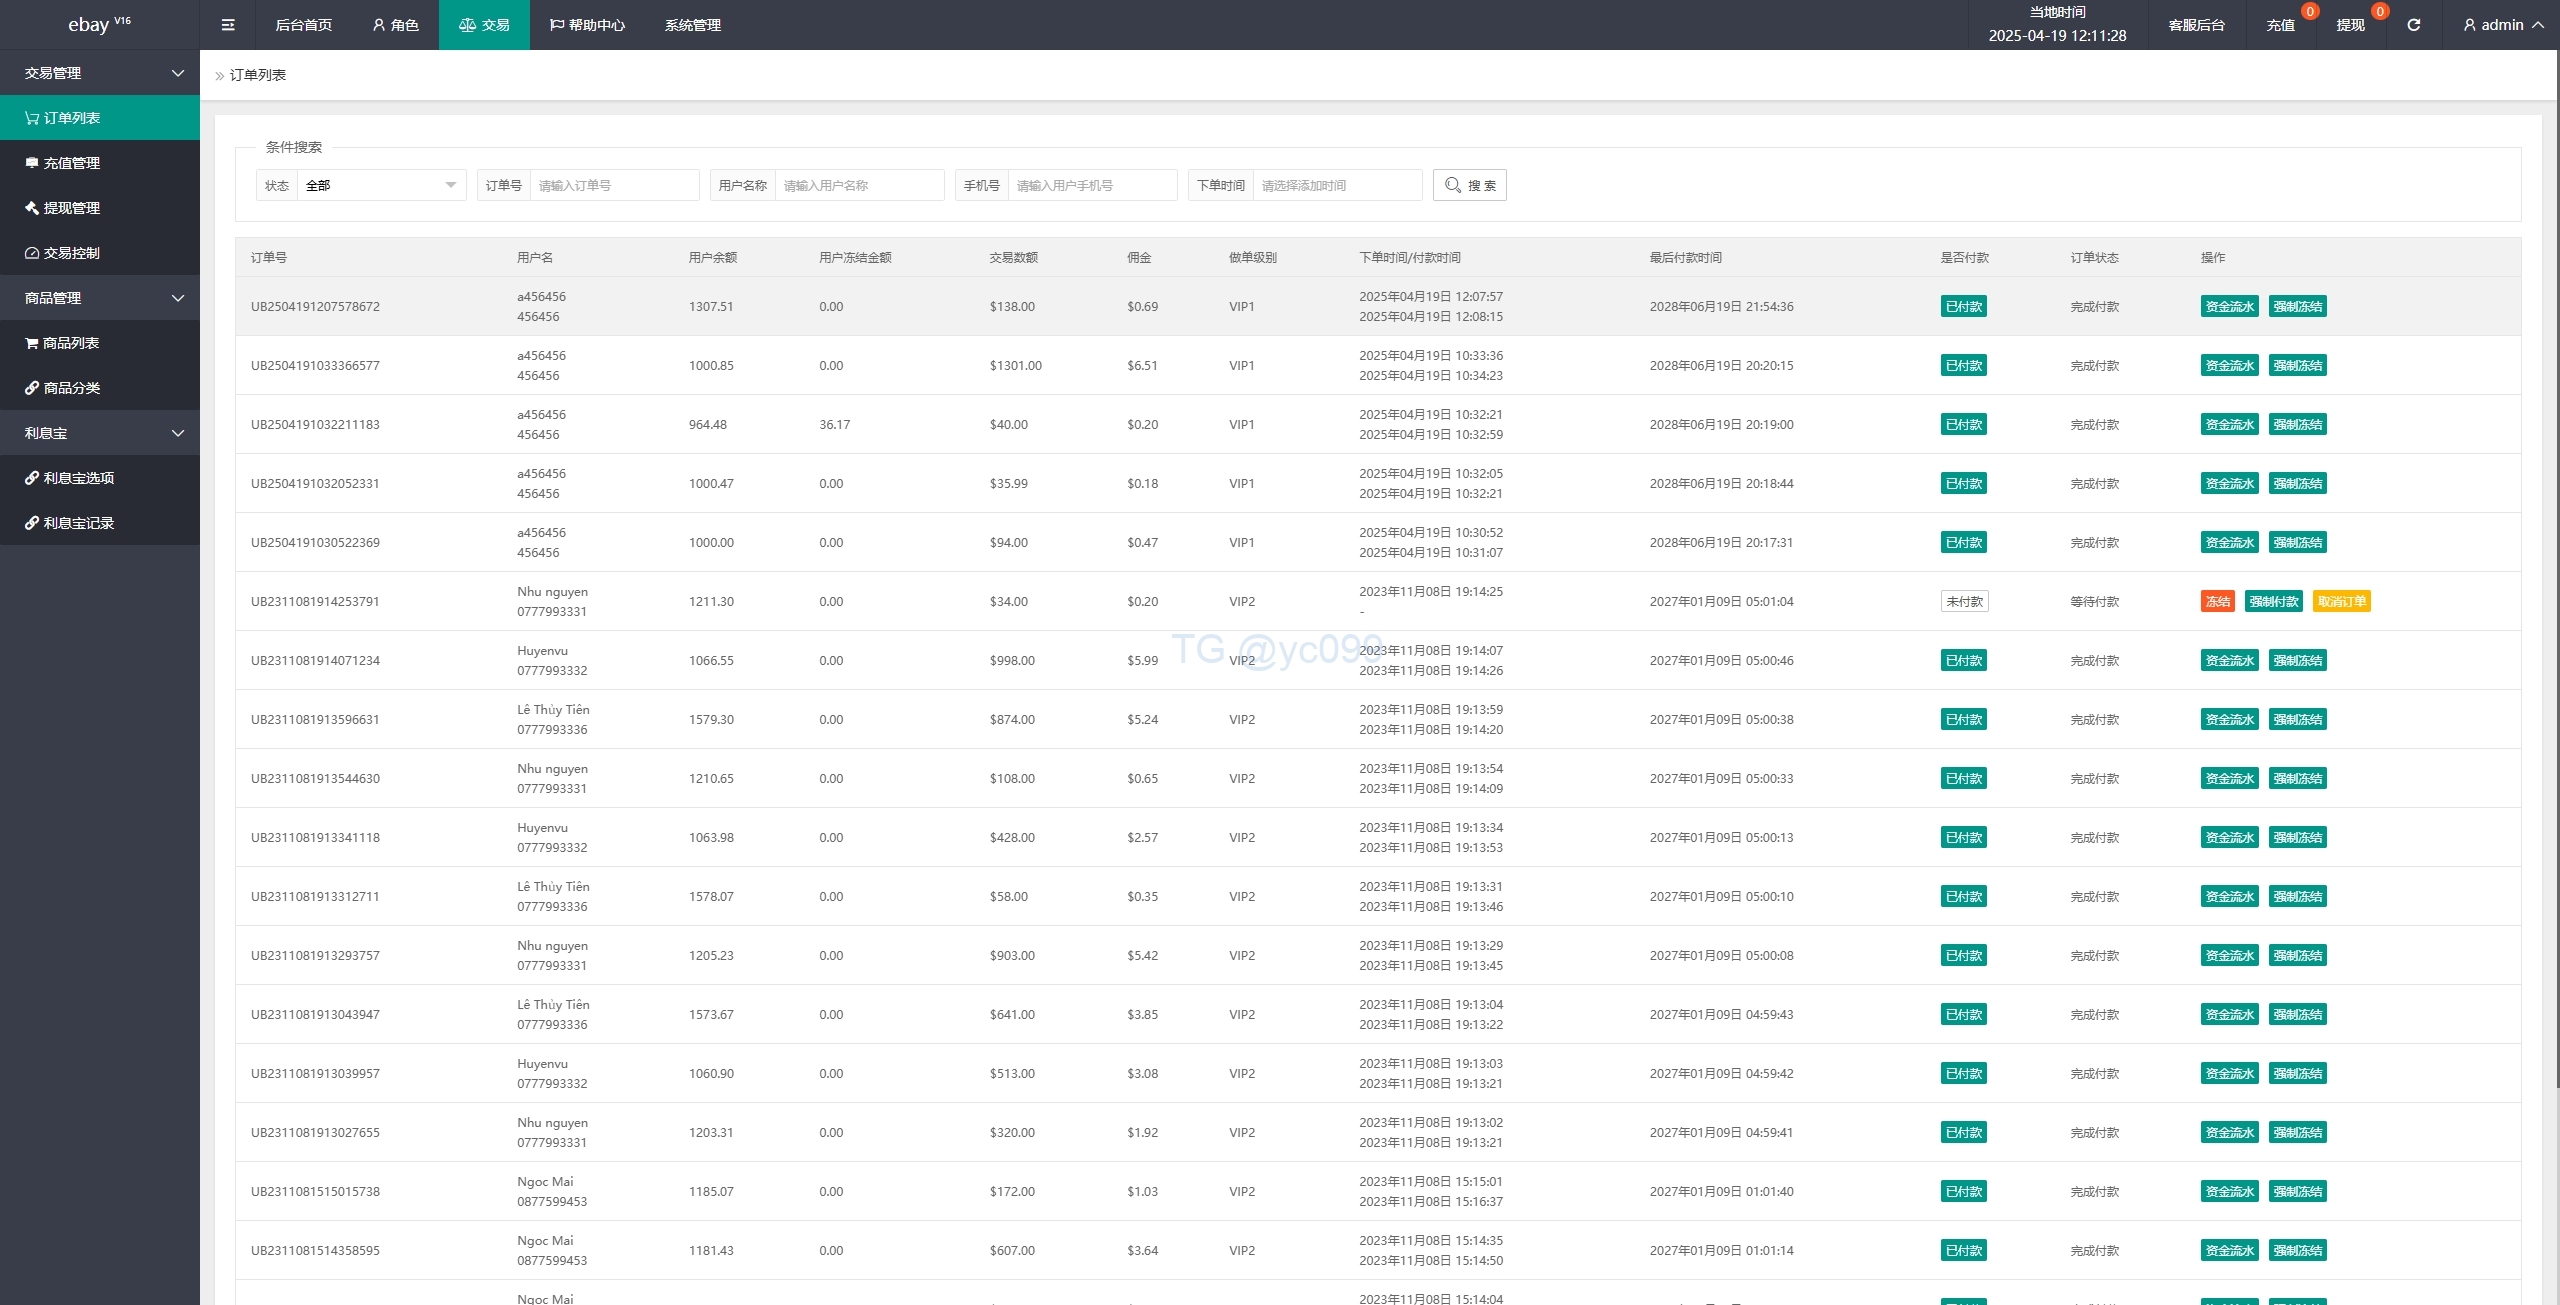This screenshot has width=2560, height=1305.
Task: Open the 状态 全部 dropdown
Action: pyautogui.click(x=380, y=185)
